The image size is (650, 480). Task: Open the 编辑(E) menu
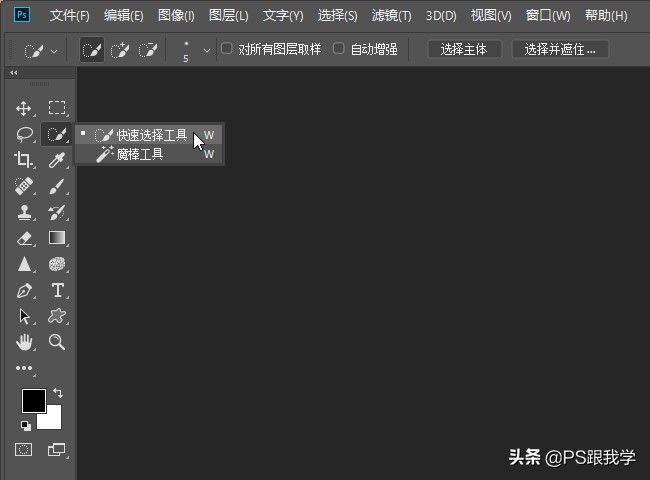coord(124,16)
